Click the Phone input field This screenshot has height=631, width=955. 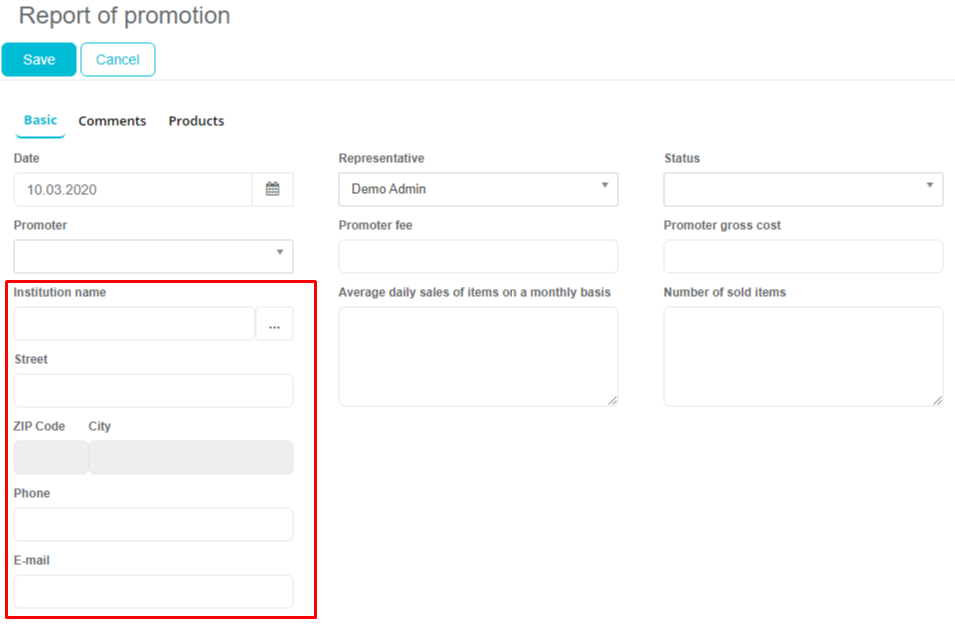(x=153, y=524)
